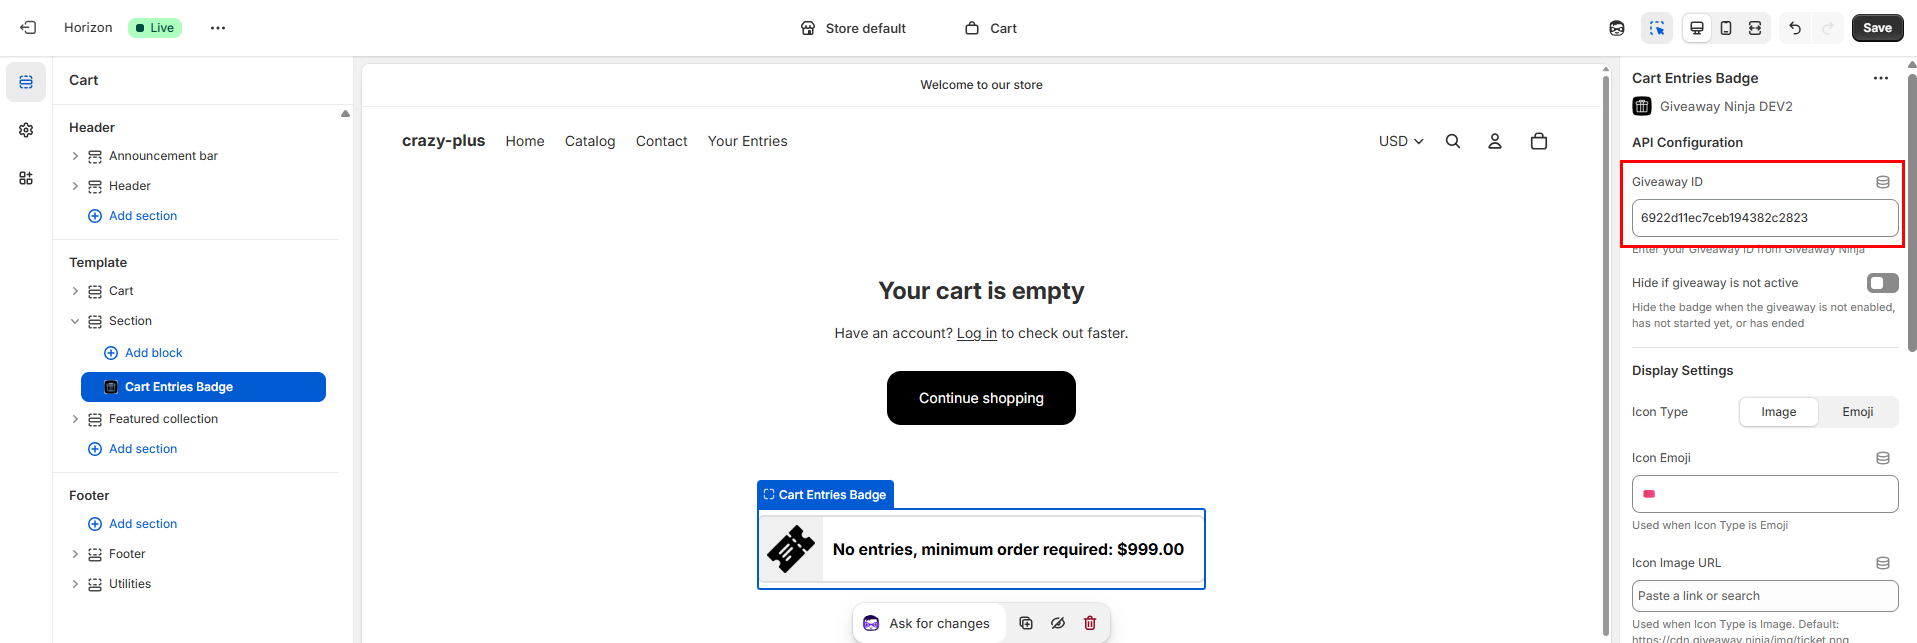Click into the Giveaway ID text field
The image size is (1917, 643).
tap(1764, 218)
